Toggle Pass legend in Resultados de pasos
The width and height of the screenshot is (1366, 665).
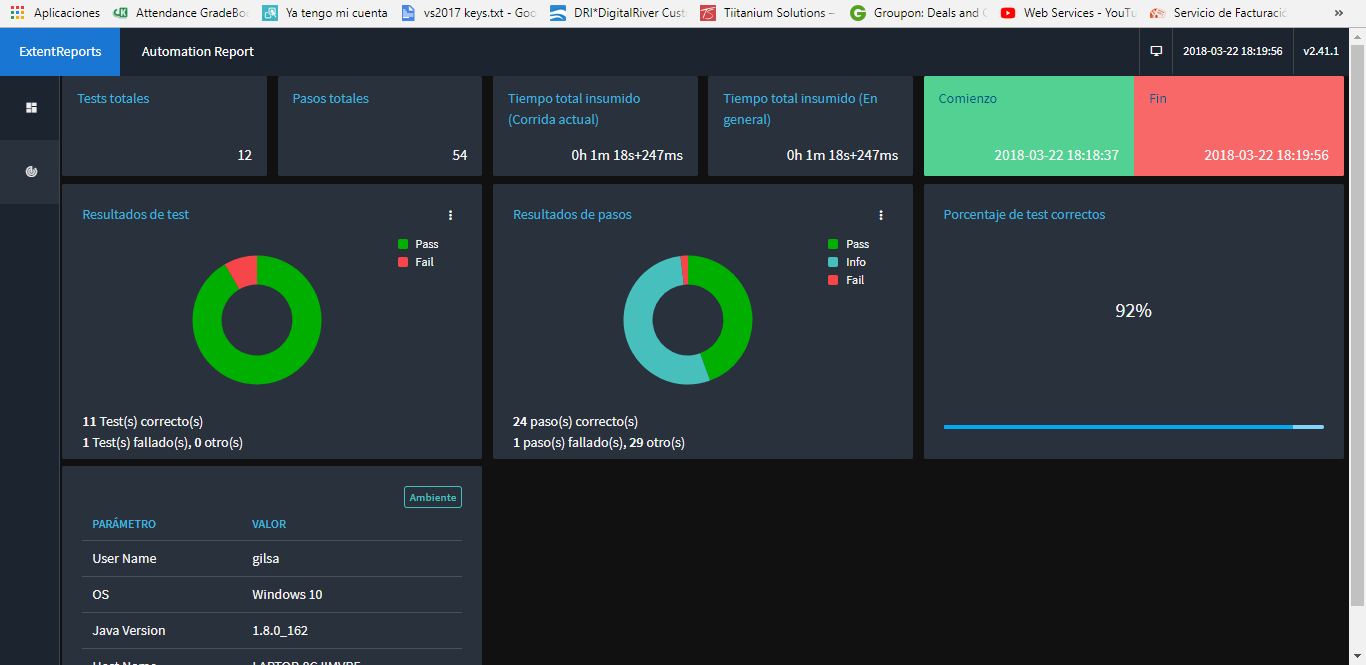point(849,244)
